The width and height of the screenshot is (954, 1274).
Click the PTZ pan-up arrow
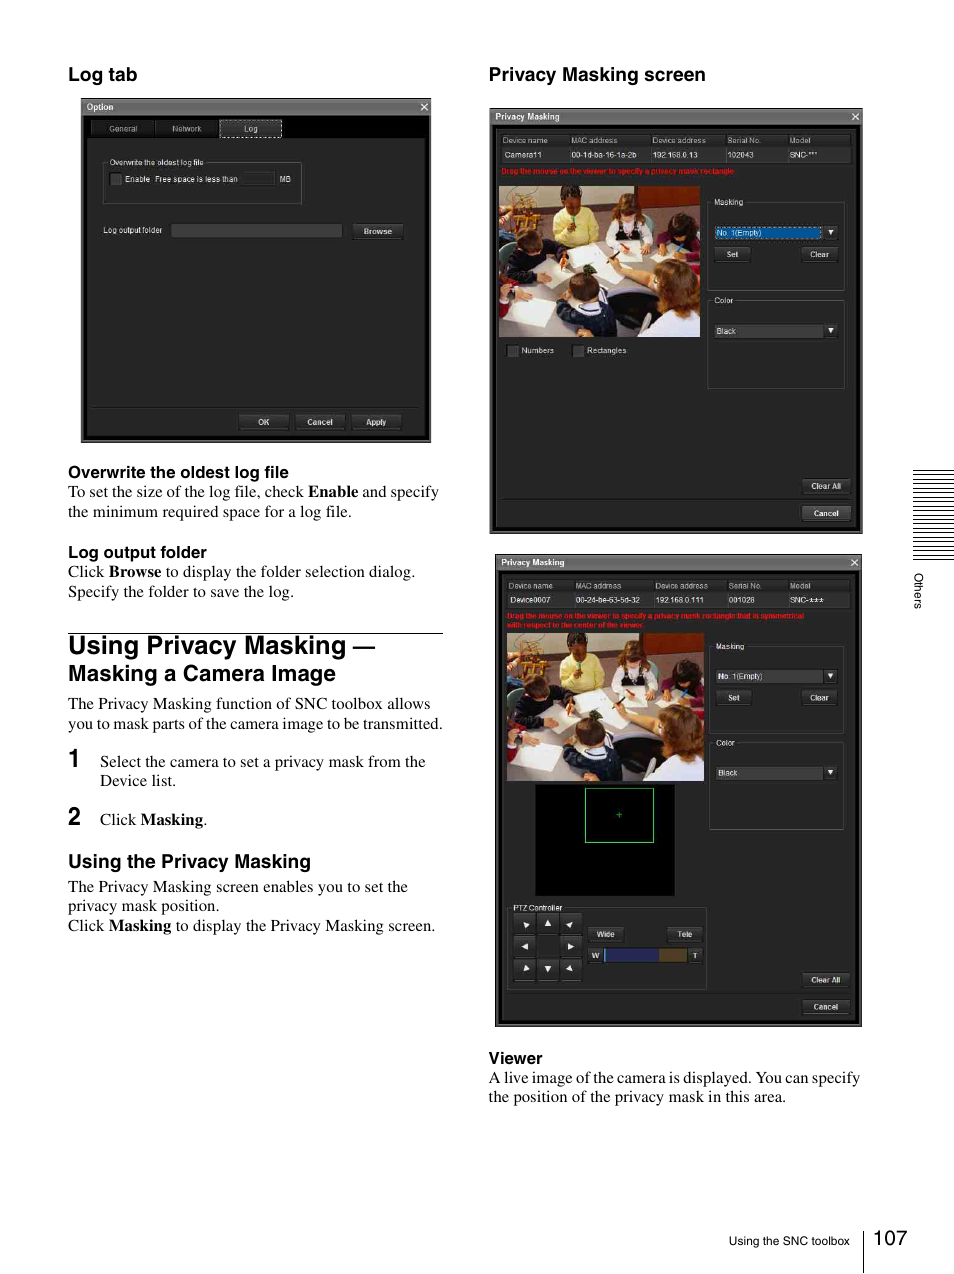click(547, 923)
